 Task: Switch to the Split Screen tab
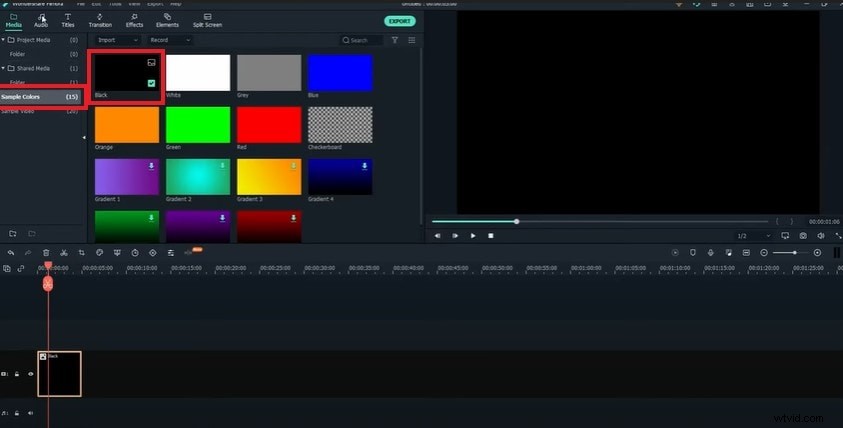(x=208, y=20)
